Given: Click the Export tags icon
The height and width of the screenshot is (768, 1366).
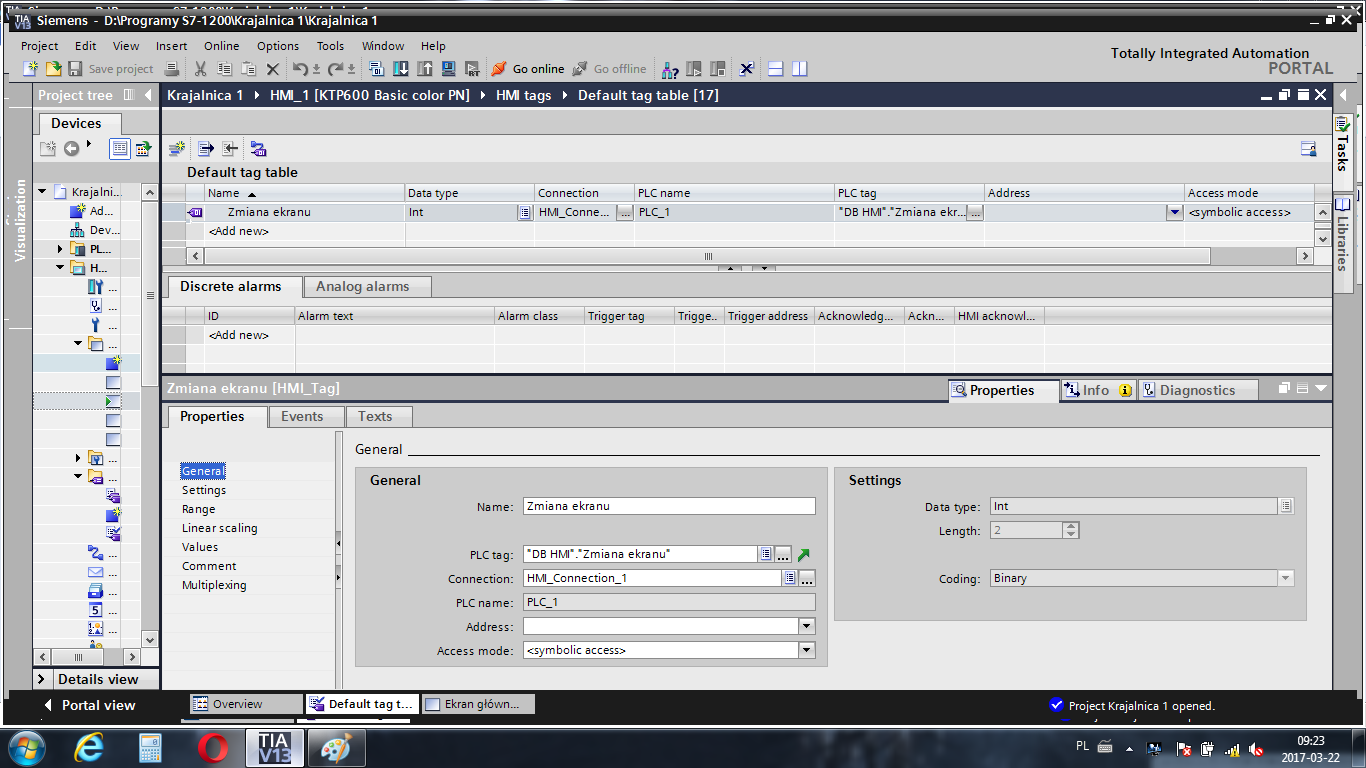Looking at the screenshot, I should point(206,149).
